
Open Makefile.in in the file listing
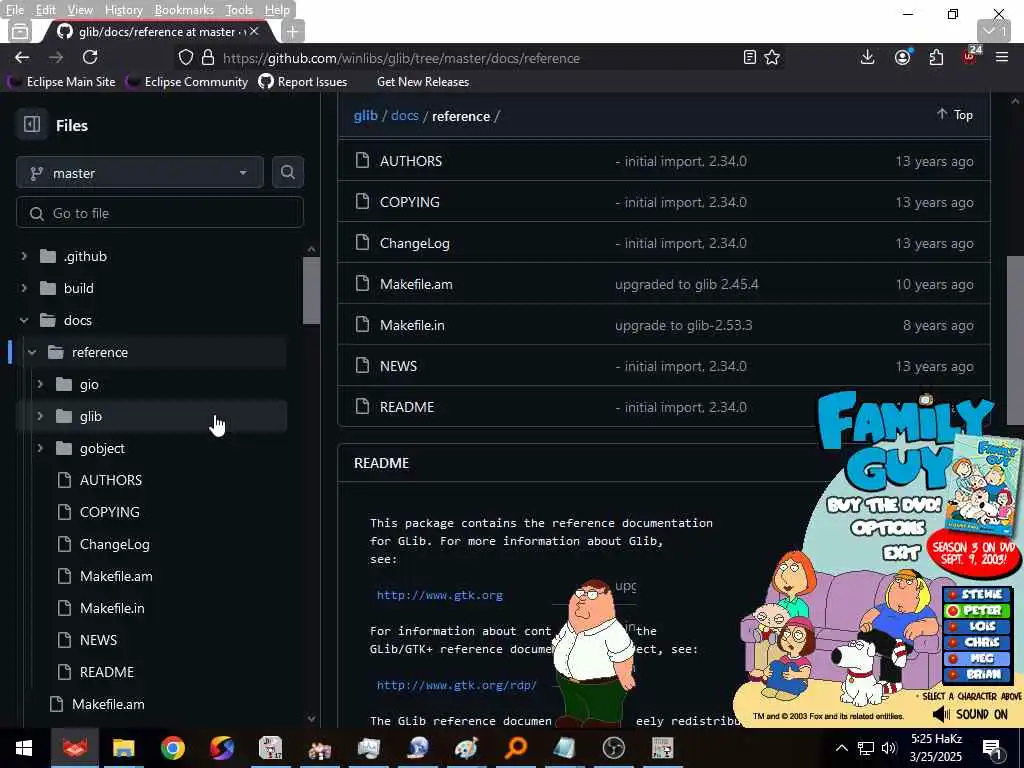coord(412,325)
